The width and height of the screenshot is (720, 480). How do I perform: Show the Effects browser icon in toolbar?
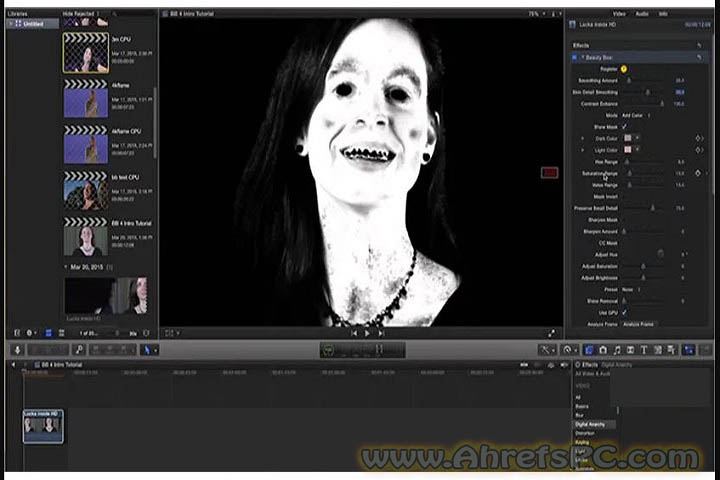(x=589, y=350)
